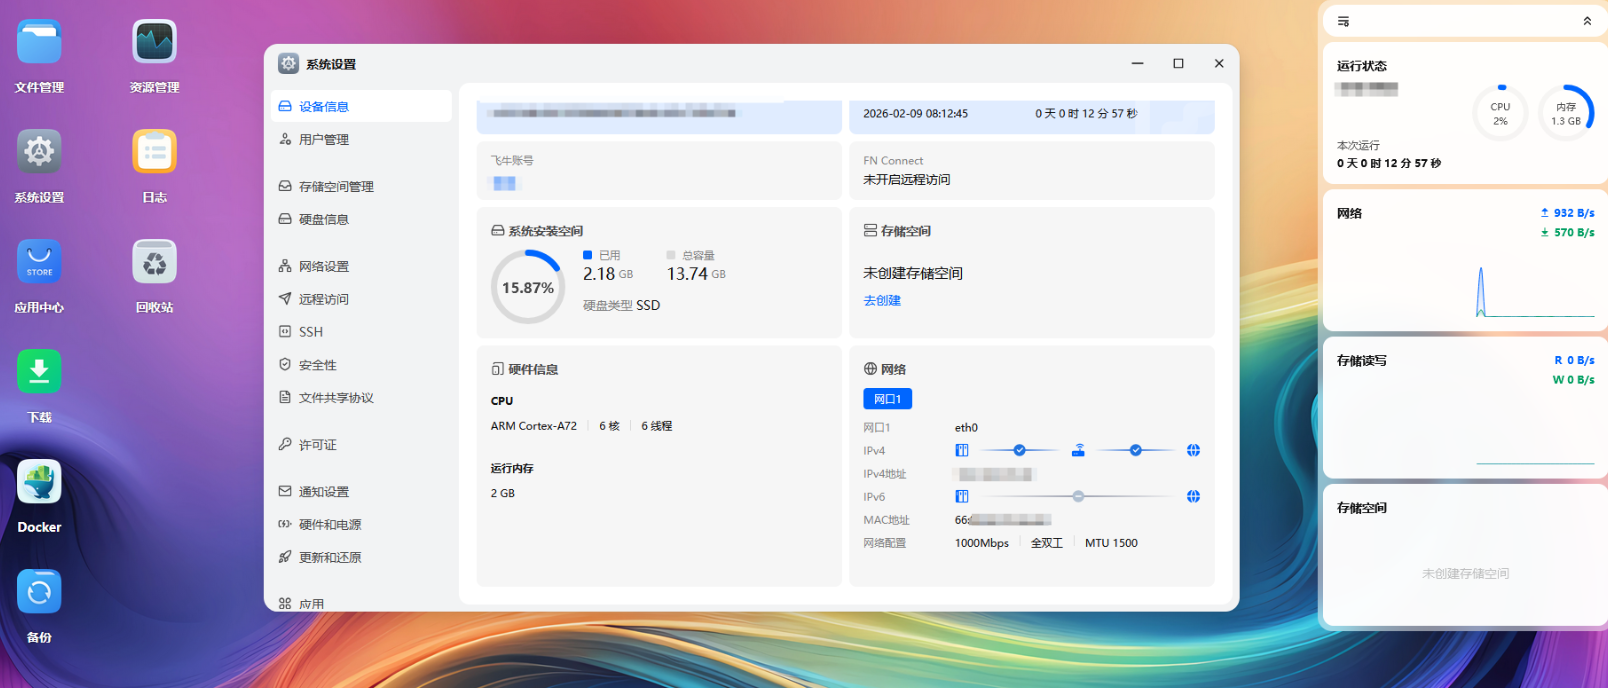
Task: Click the widget panel settings list icon
Action: click(x=1343, y=21)
